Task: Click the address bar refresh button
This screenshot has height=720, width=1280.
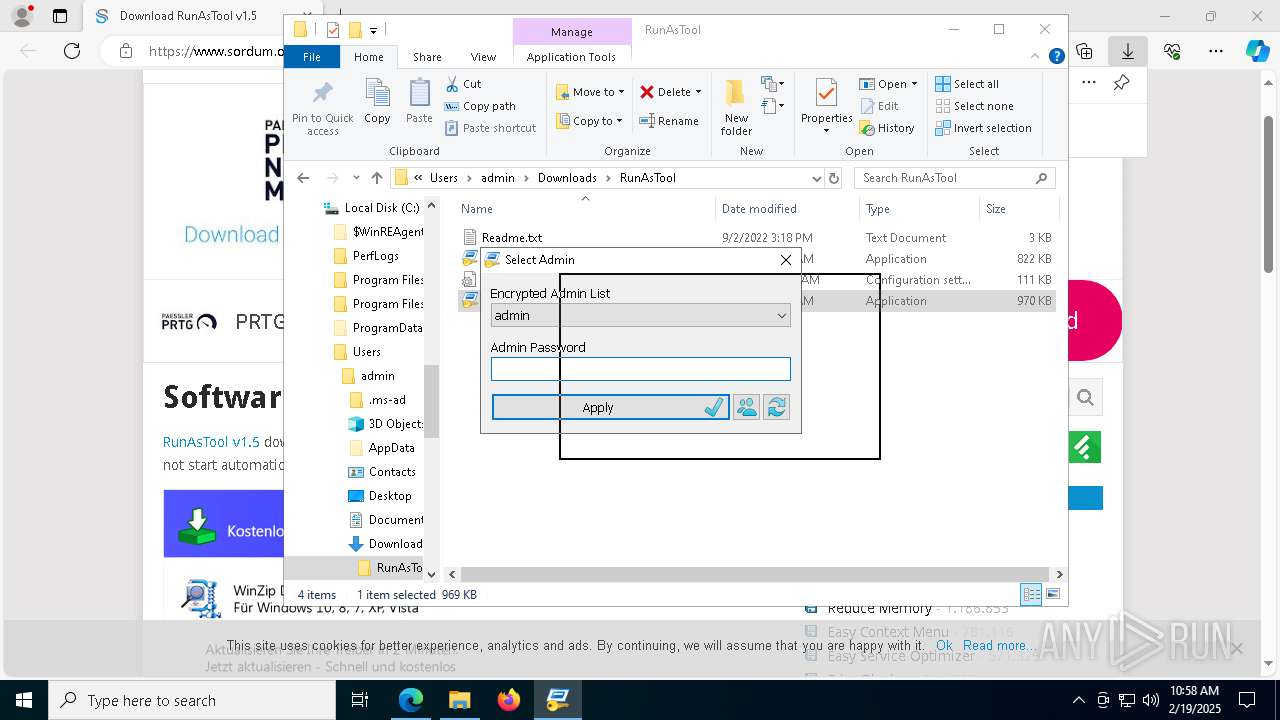Action: point(834,178)
